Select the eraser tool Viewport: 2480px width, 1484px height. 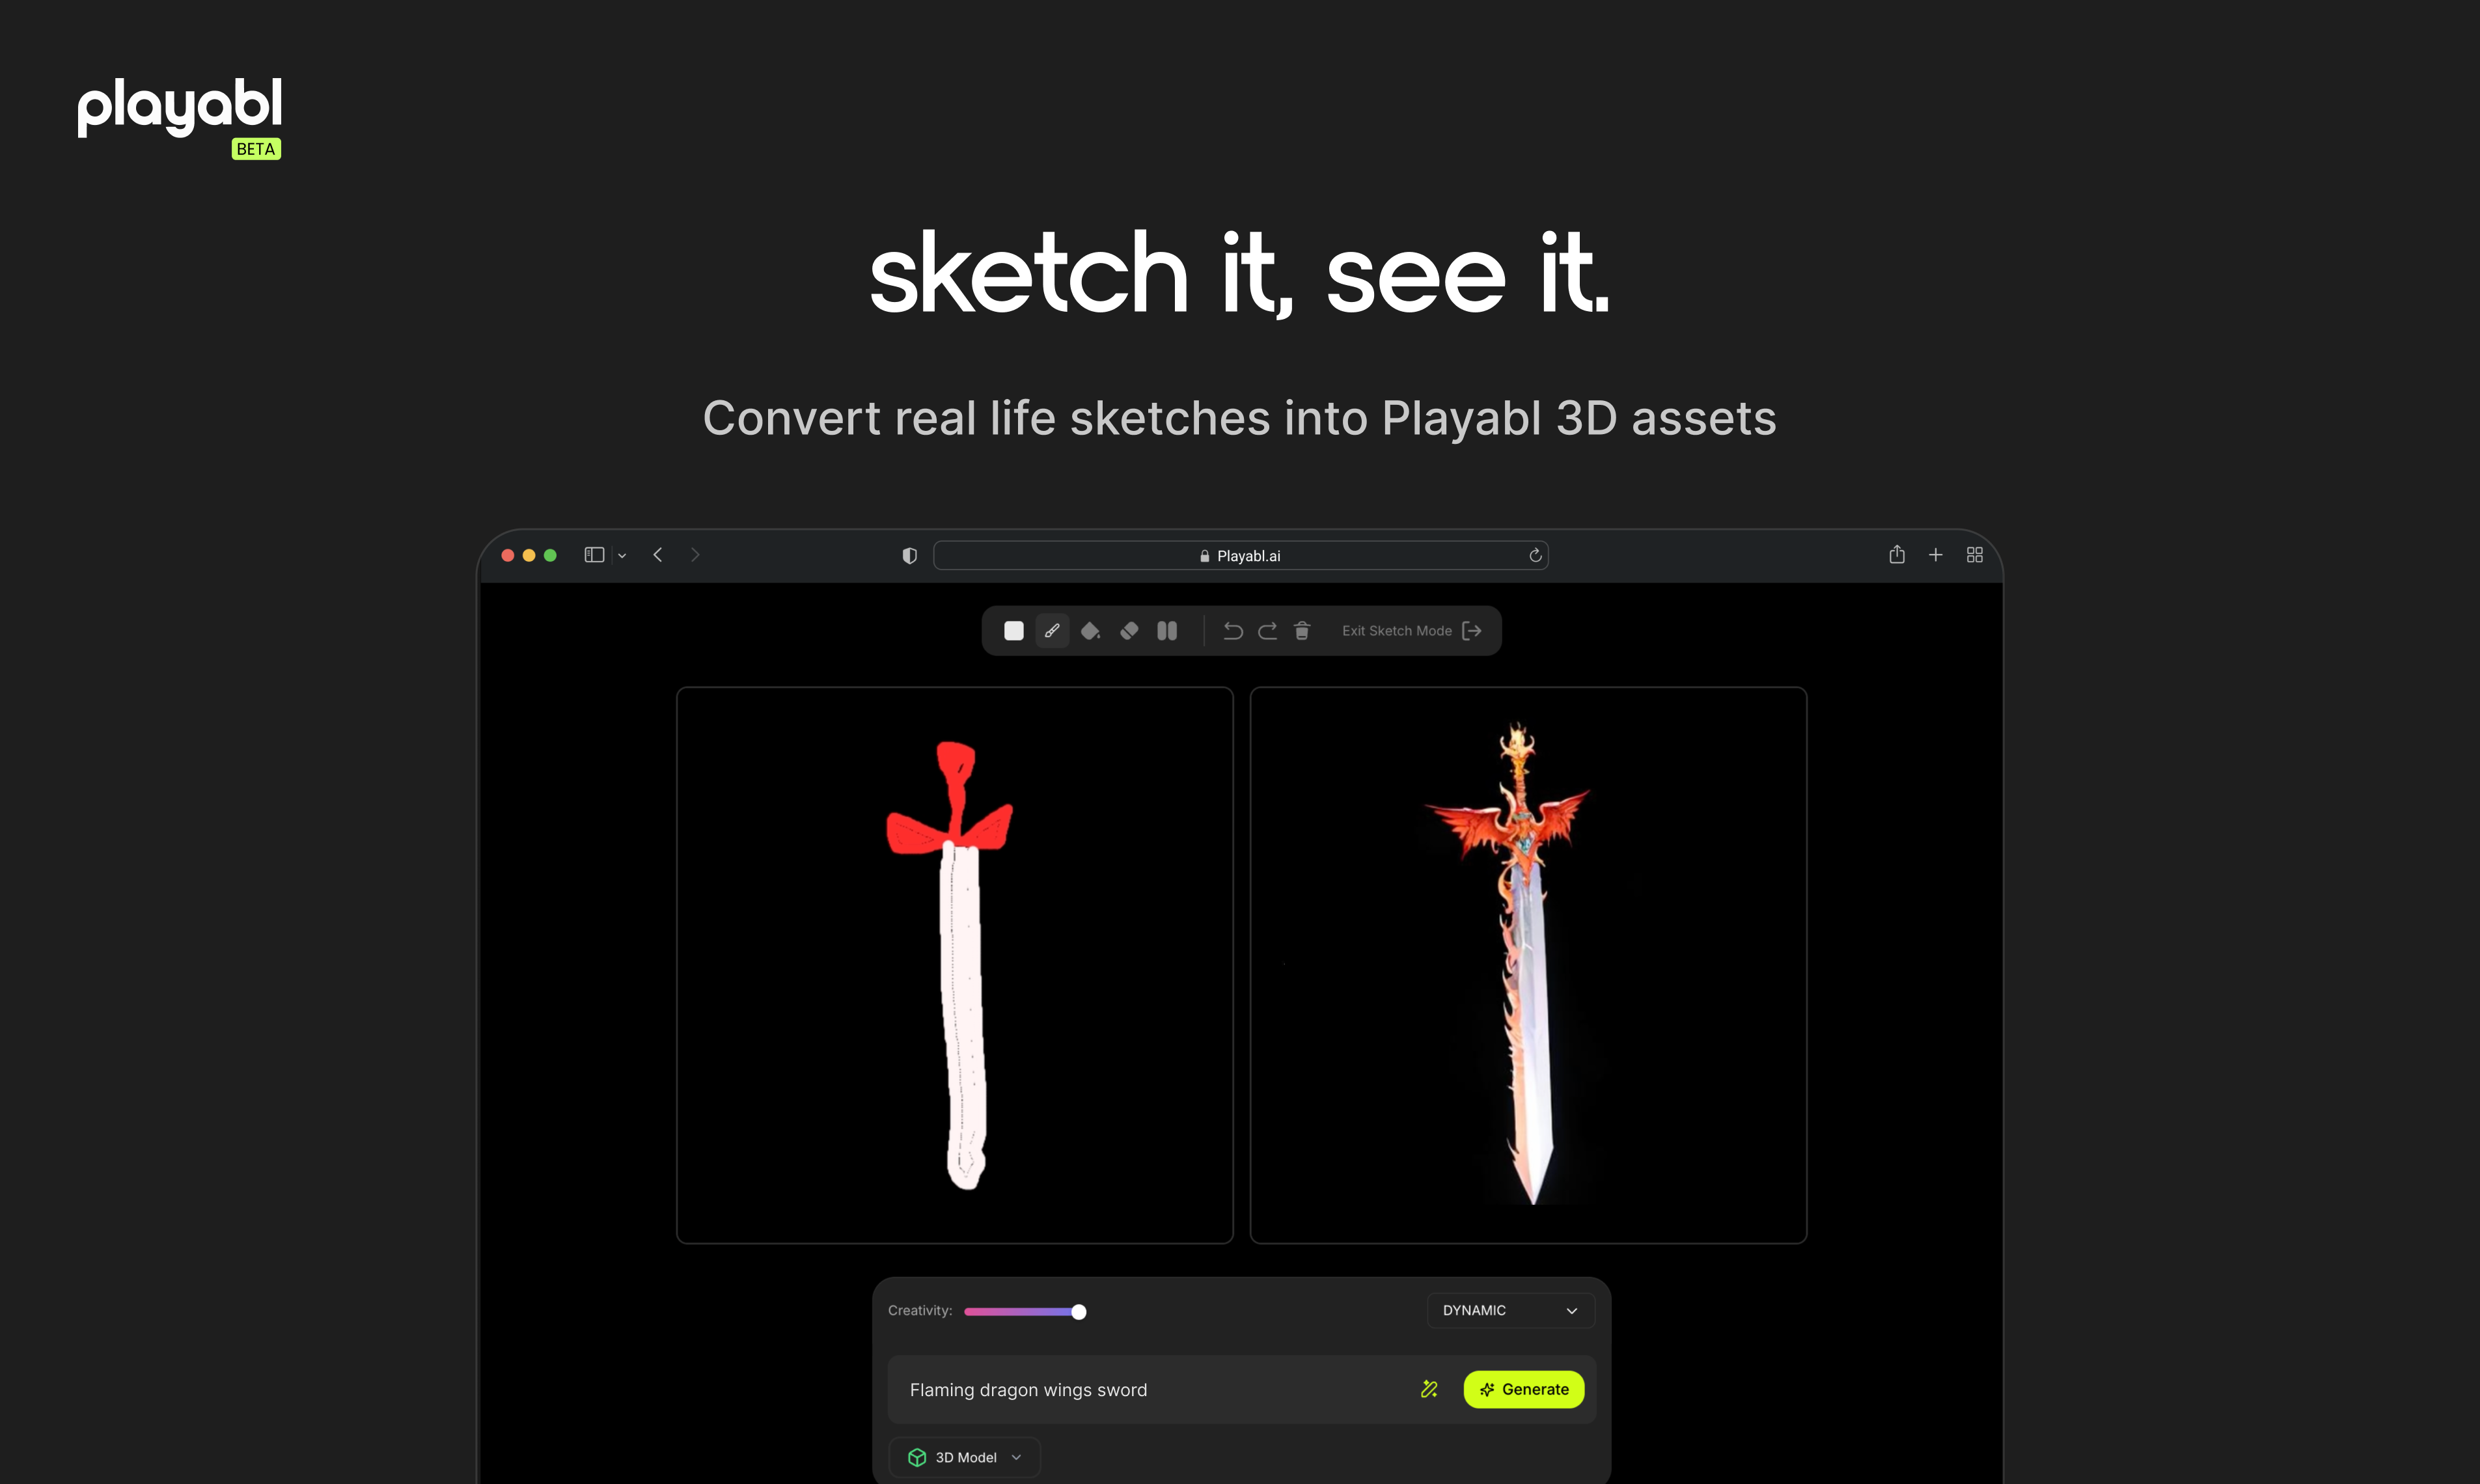tap(1129, 631)
